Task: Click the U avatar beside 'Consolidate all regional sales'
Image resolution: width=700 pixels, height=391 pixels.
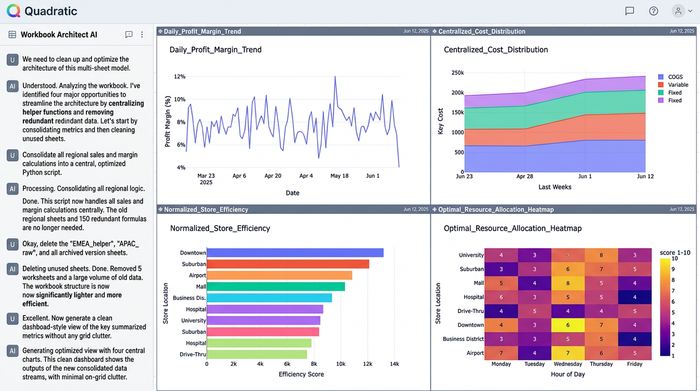Action: click(12, 155)
